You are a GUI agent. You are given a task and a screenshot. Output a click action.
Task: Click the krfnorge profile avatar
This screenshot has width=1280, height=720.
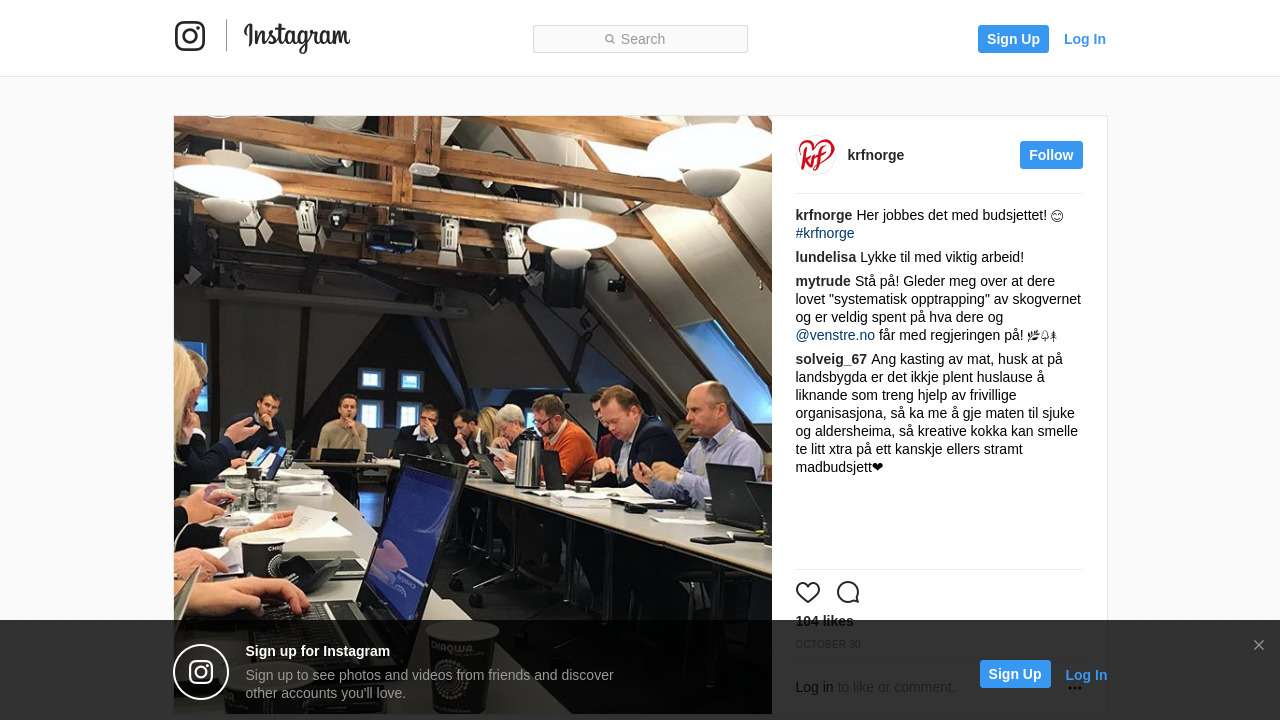click(x=816, y=155)
